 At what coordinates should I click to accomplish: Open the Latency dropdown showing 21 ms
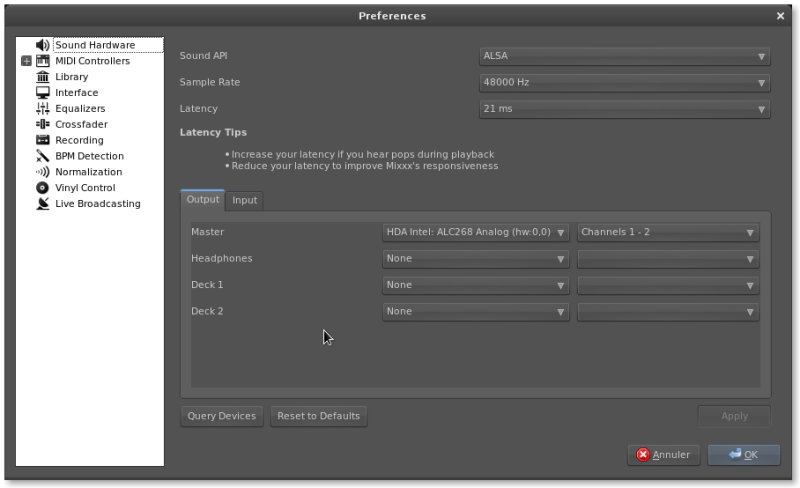tap(624, 109)
